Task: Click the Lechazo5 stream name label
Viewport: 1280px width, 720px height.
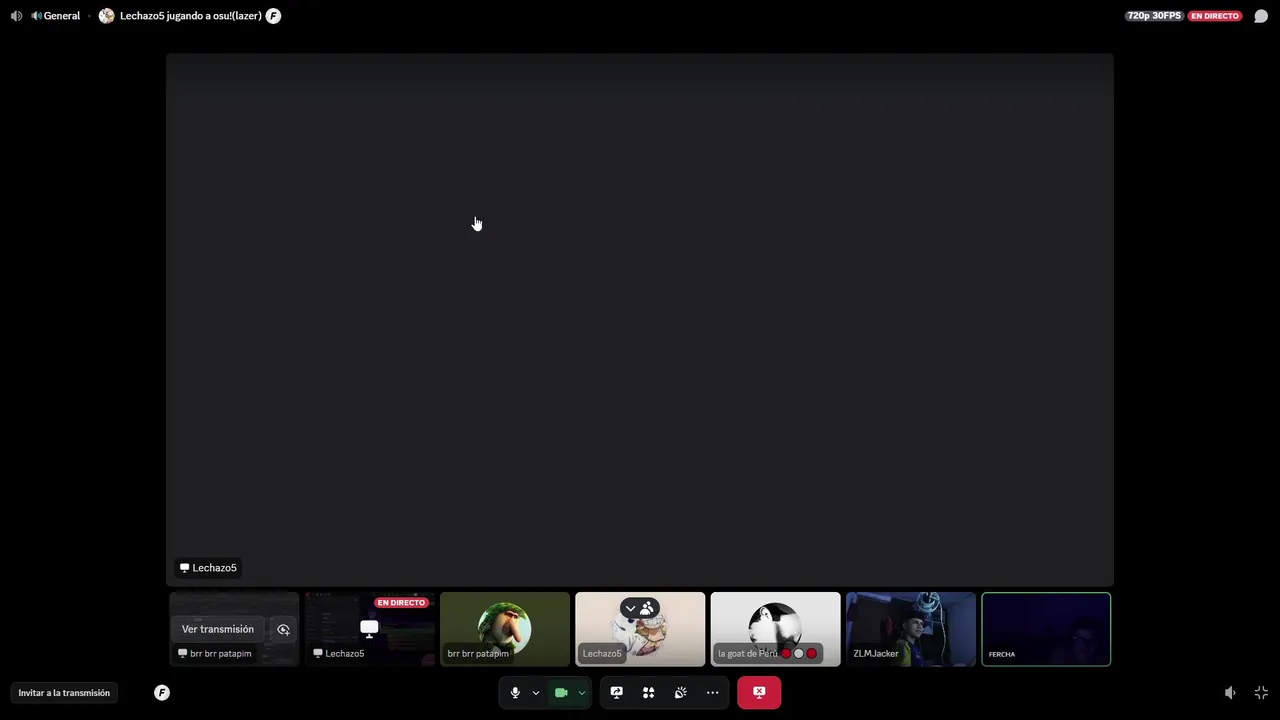Action: pos(208,568)
